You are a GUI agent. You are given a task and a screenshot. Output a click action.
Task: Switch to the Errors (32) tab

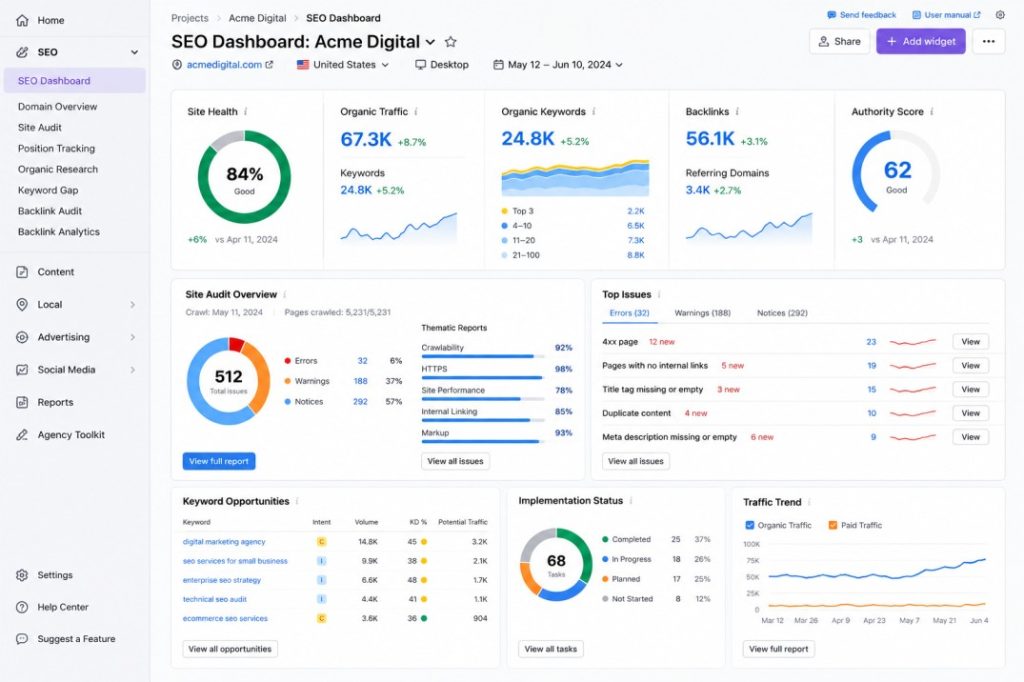630,313
